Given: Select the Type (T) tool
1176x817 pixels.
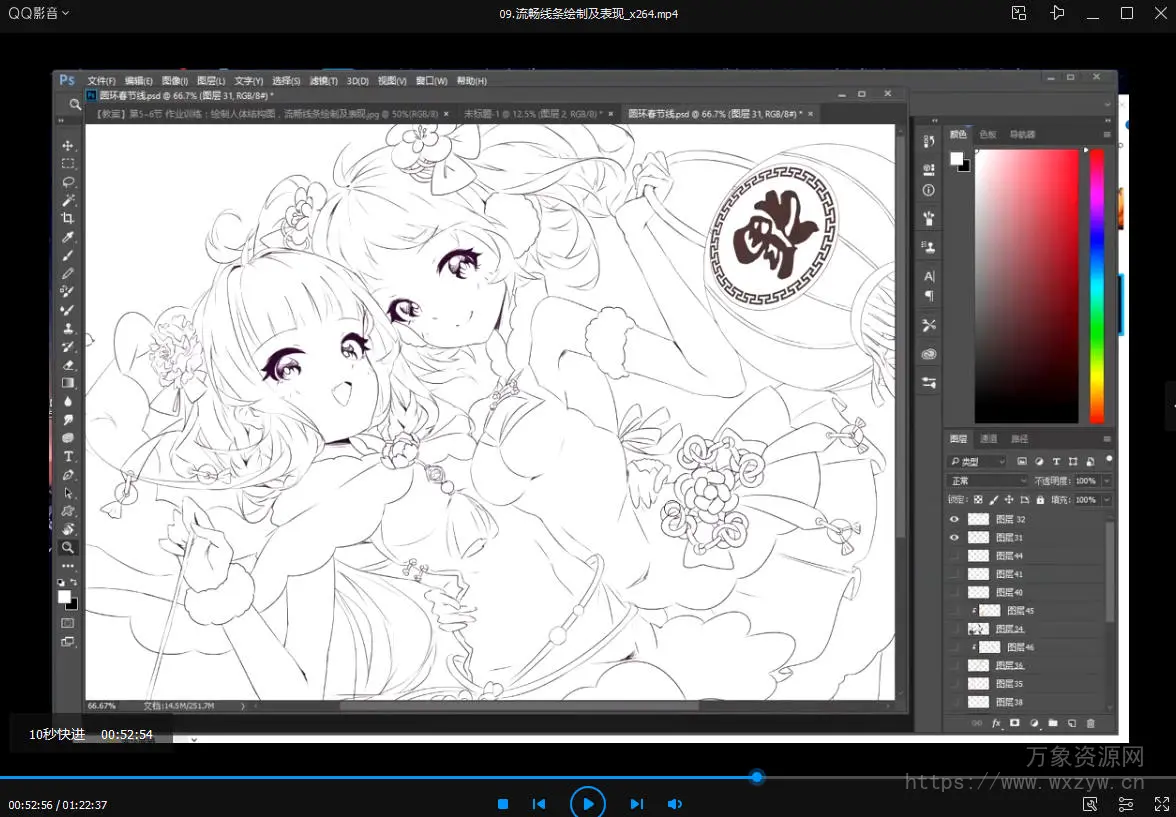Looking at the screenshot, I should click(x=68, y=456).
